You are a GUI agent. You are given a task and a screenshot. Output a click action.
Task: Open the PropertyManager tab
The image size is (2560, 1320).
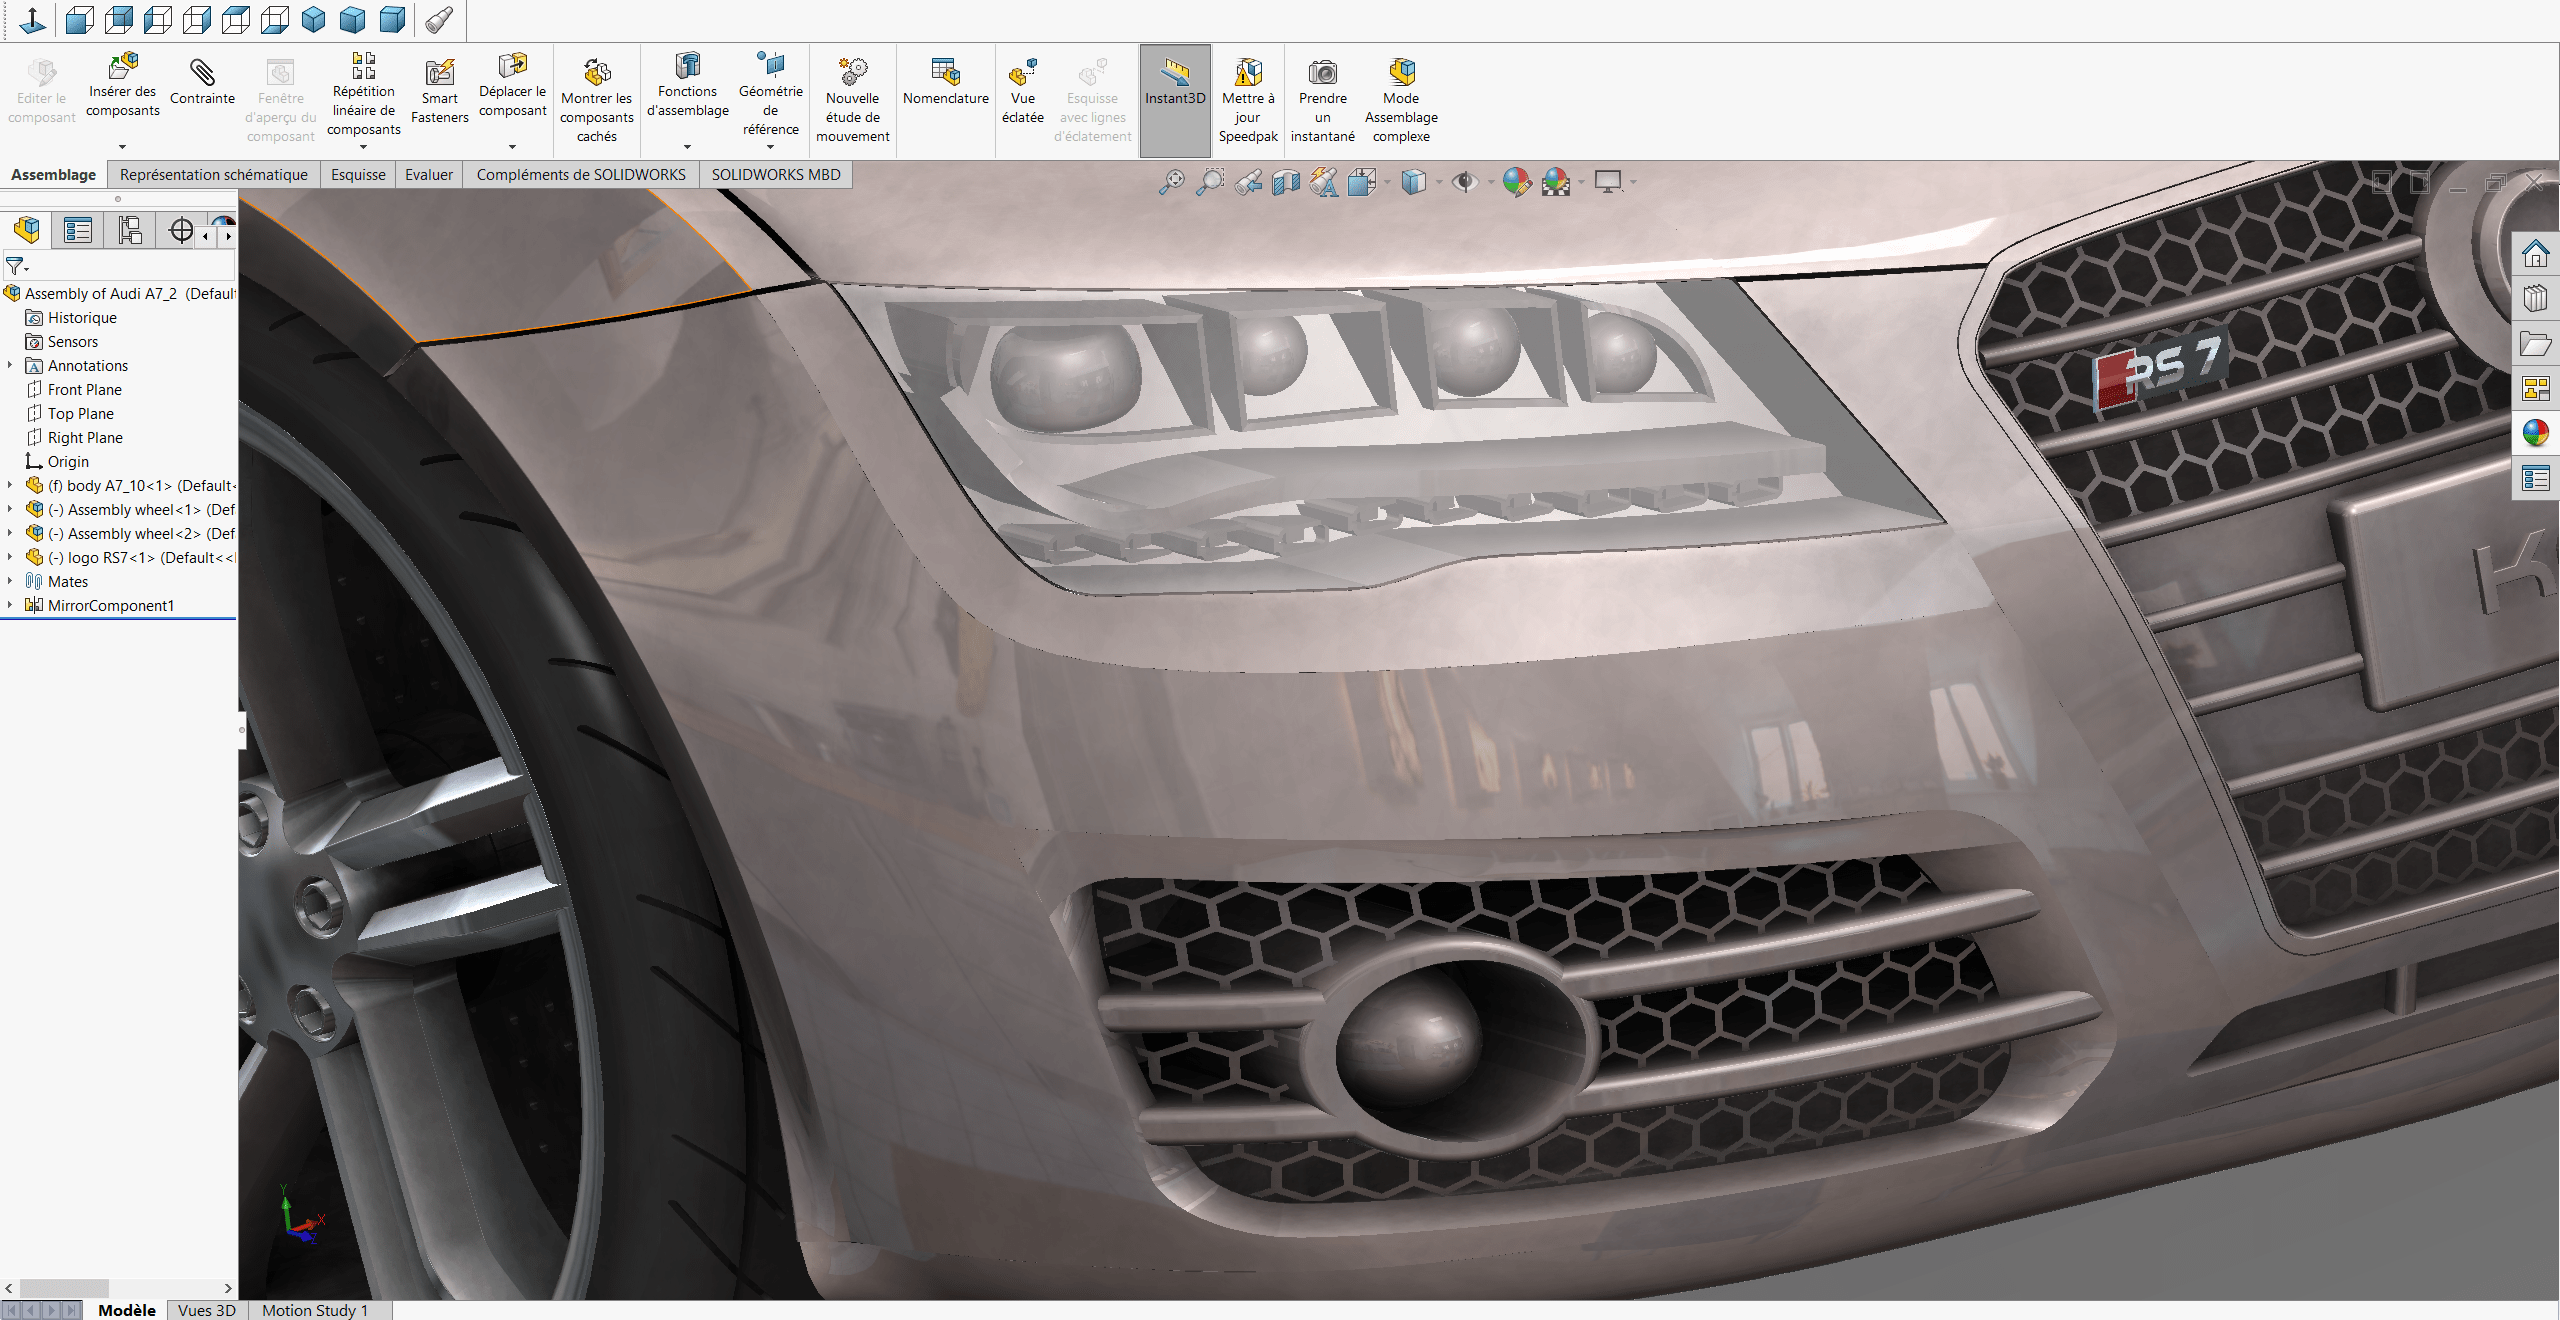point(78,231)
